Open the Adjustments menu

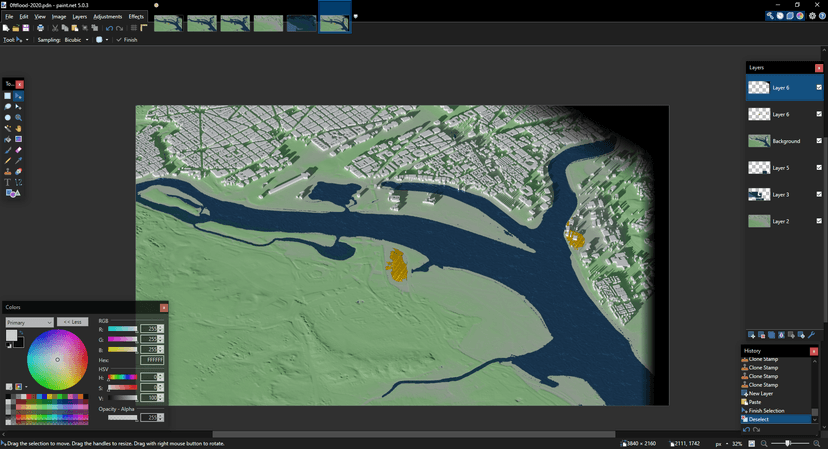pyautogui.click(x=107, y=17)
